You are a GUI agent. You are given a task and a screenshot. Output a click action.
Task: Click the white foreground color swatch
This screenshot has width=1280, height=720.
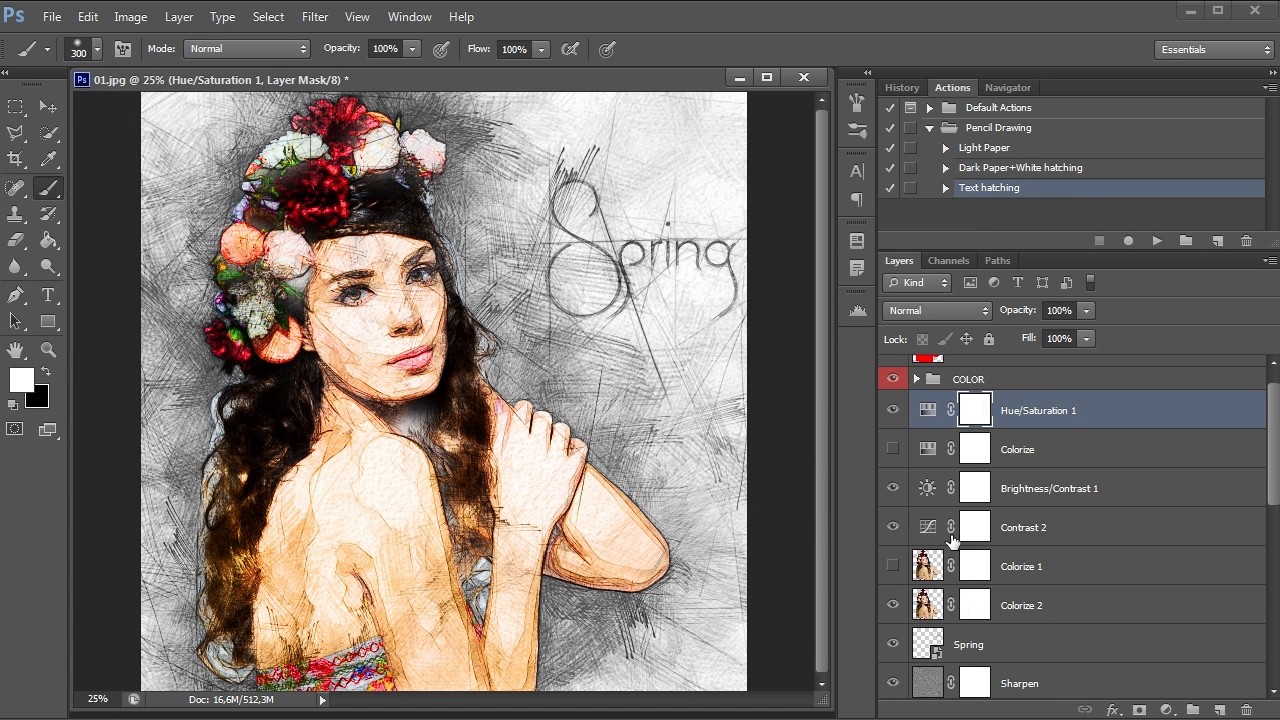[x=21, y=381]
